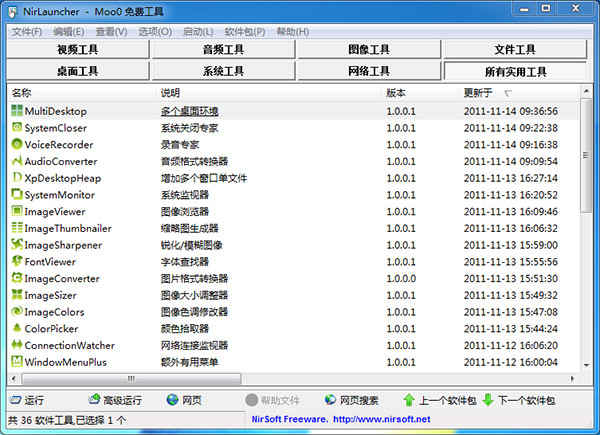The image size is (600, 435).
Task: Click the ImageSizer icon
Action: coord(17,295)
